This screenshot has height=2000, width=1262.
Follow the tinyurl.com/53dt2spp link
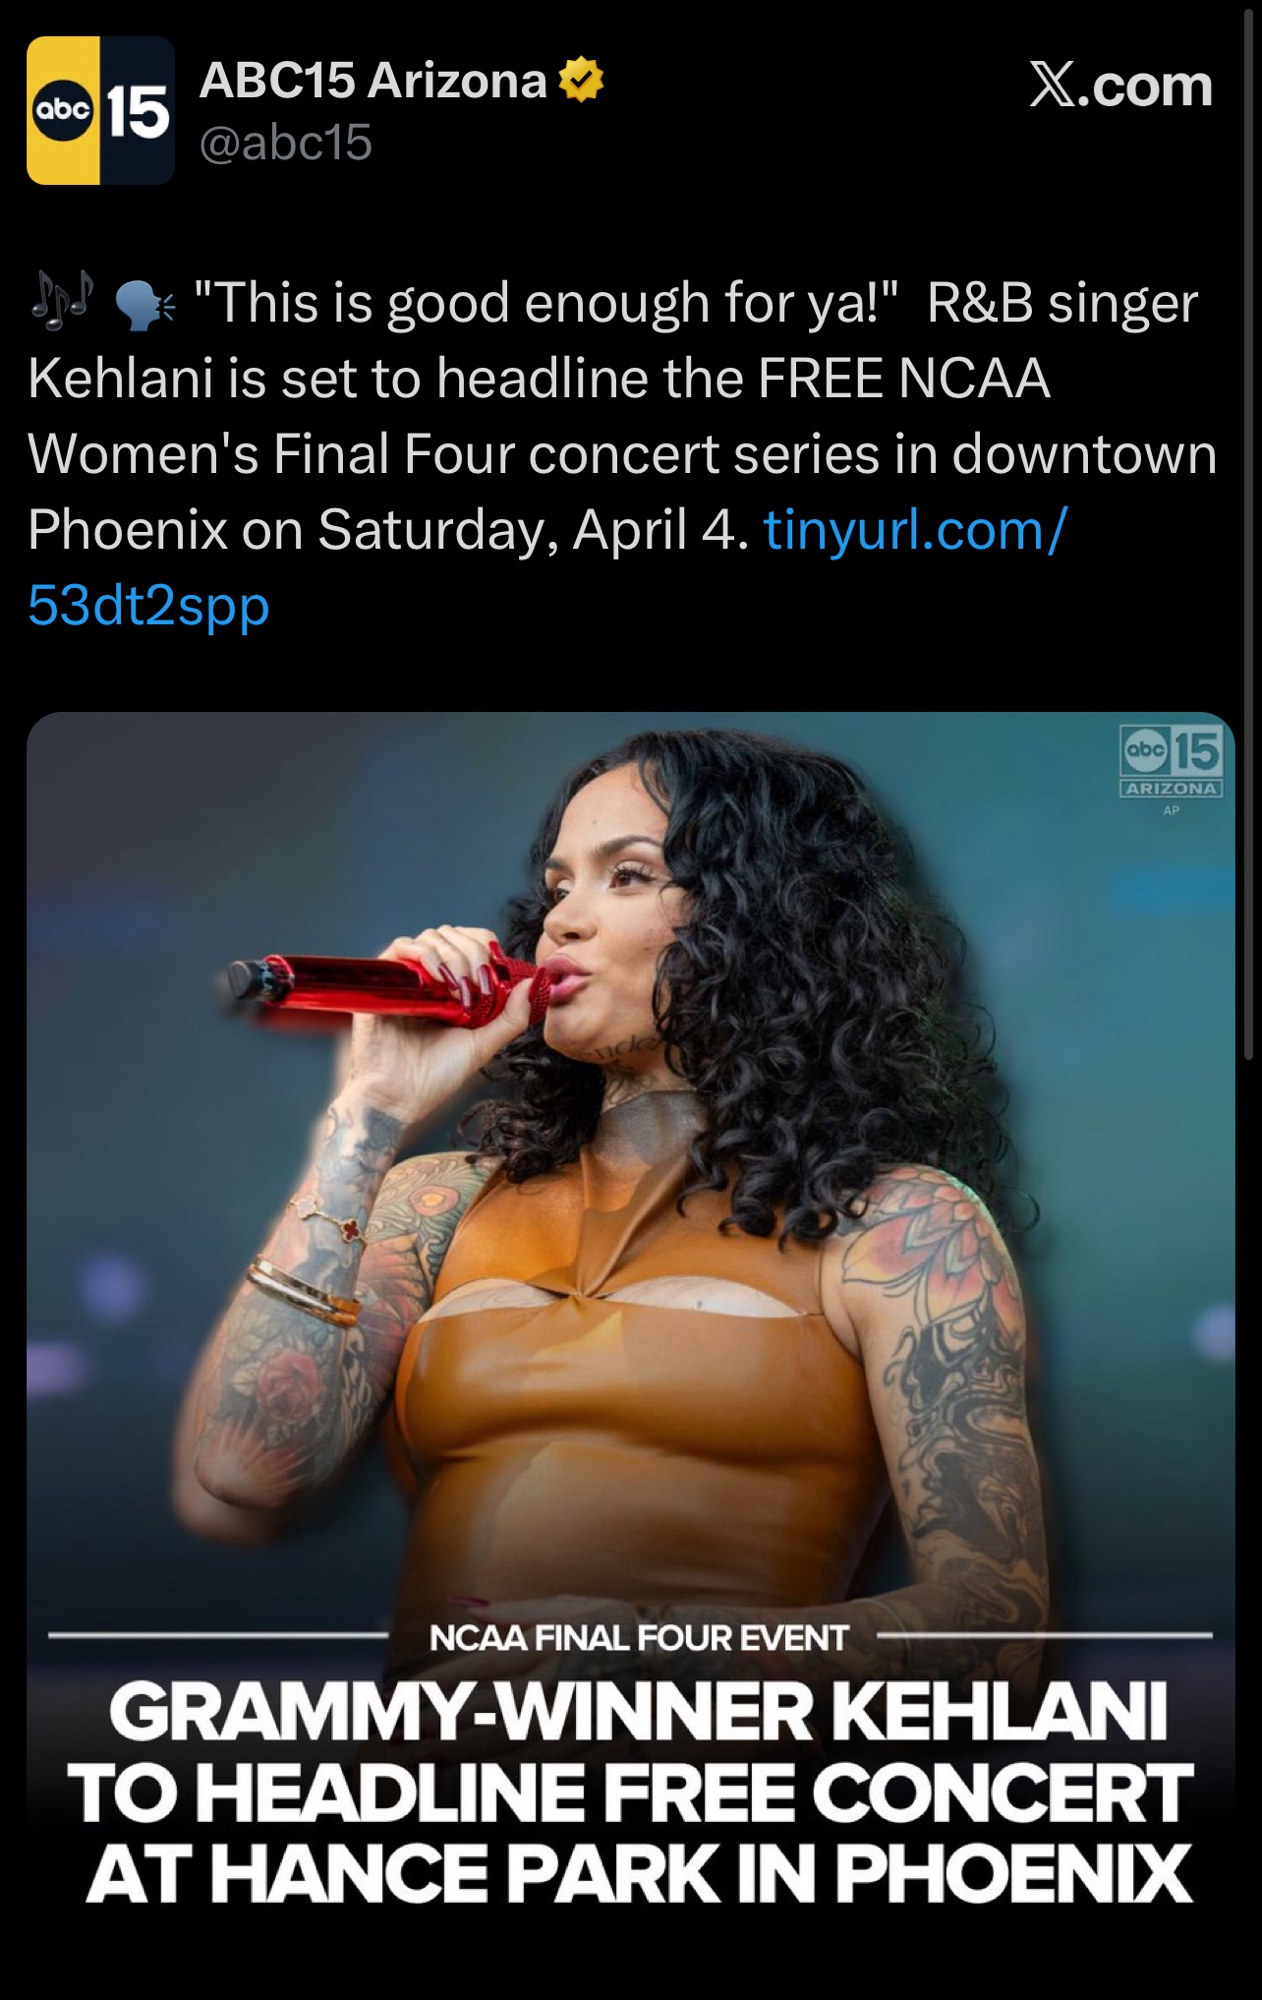click(x=548, y=567)
